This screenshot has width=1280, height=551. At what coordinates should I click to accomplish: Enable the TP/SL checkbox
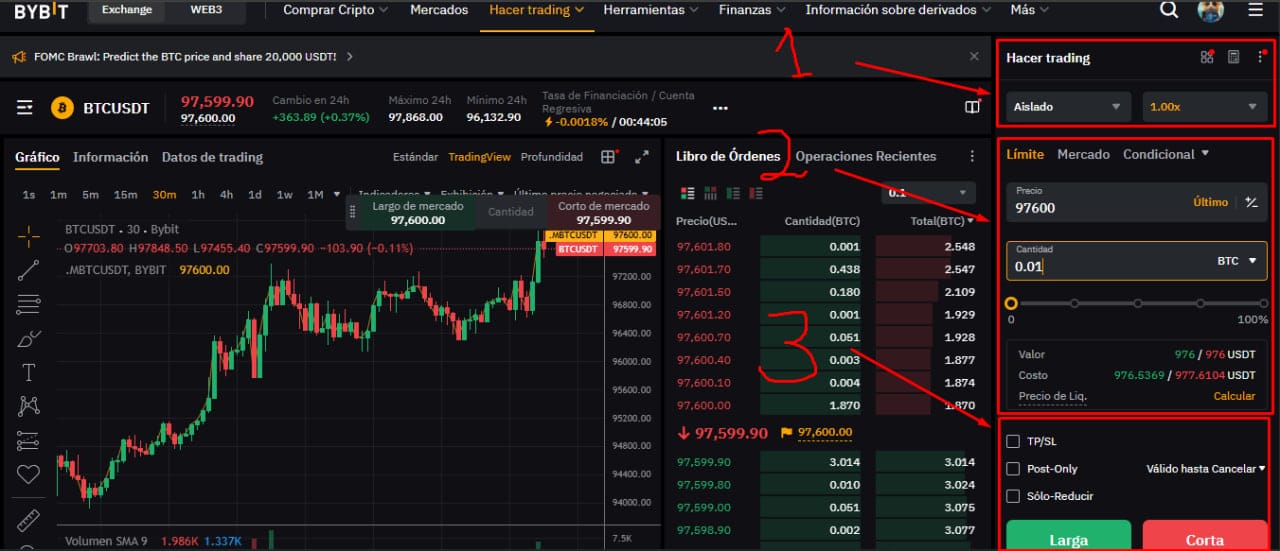tap(1013, 441)
